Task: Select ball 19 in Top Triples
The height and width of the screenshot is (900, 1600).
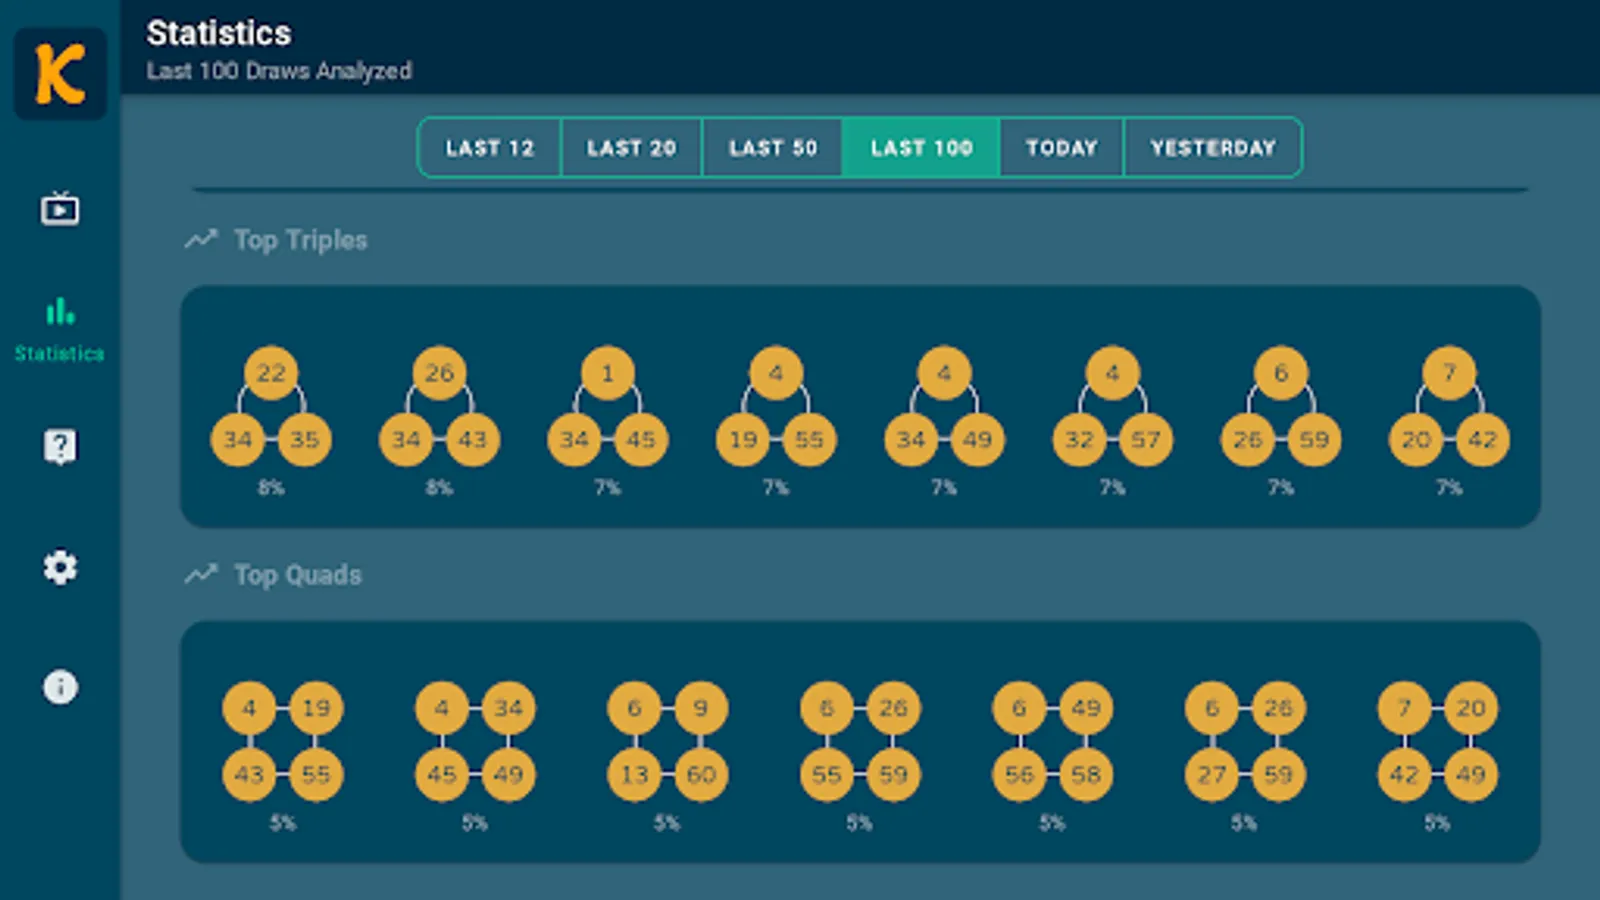Action: 743,439
